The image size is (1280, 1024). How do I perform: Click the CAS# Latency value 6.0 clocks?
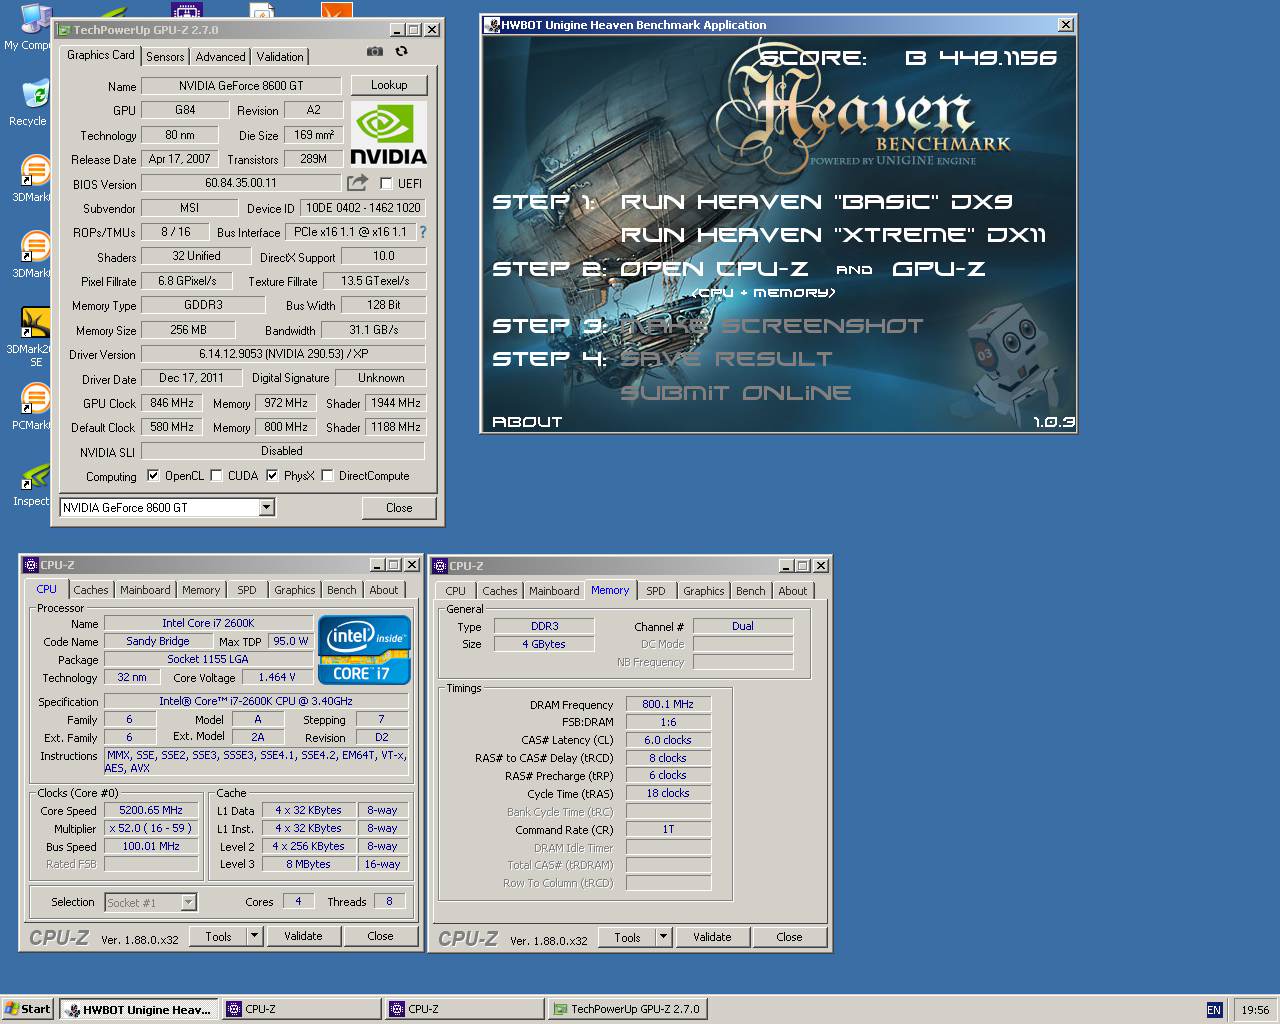pos(668,741)
